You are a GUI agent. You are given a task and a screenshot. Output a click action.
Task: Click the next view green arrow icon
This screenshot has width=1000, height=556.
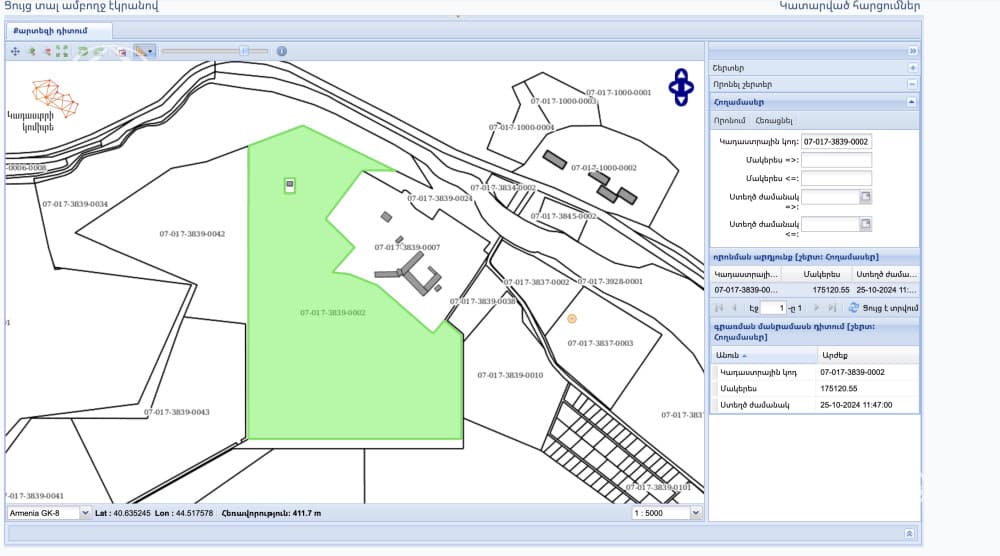click(x=99, y=52)
